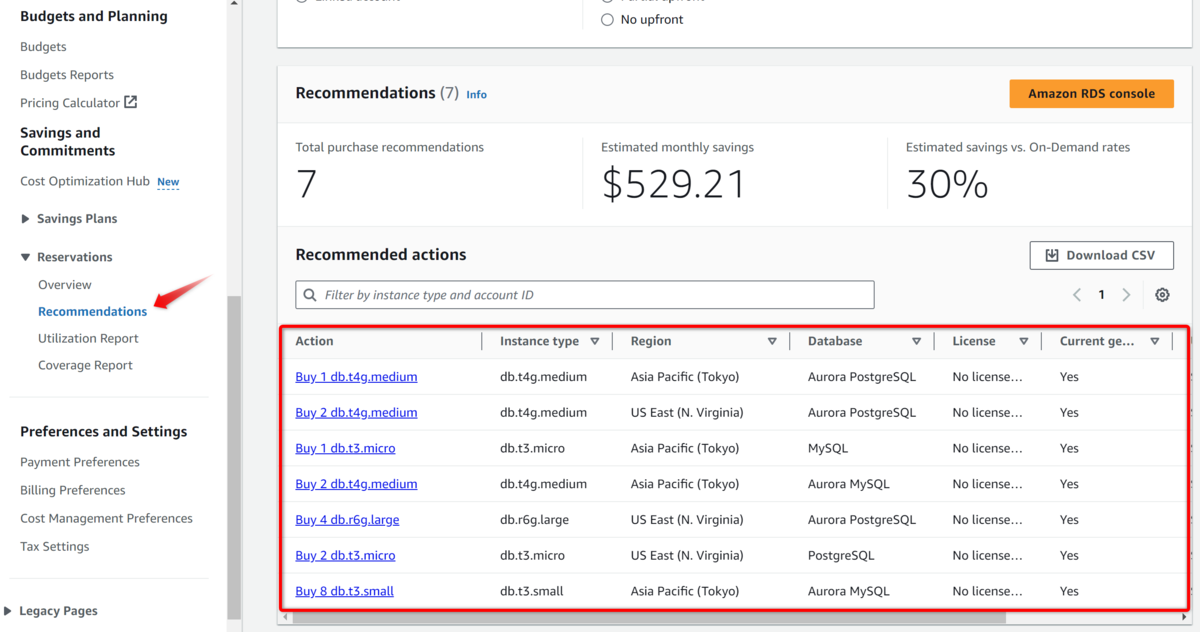Open Billing Preferences
Image resolution: width=1200 pixels, height=632 pixels.
point(73,490)
